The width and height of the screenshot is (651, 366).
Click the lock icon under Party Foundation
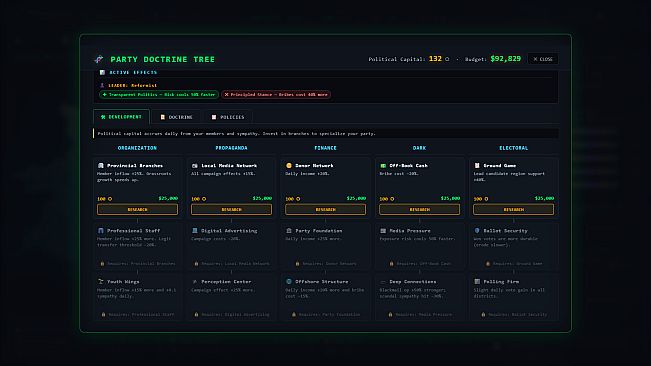pyautogui.click(x=297, y=264)
